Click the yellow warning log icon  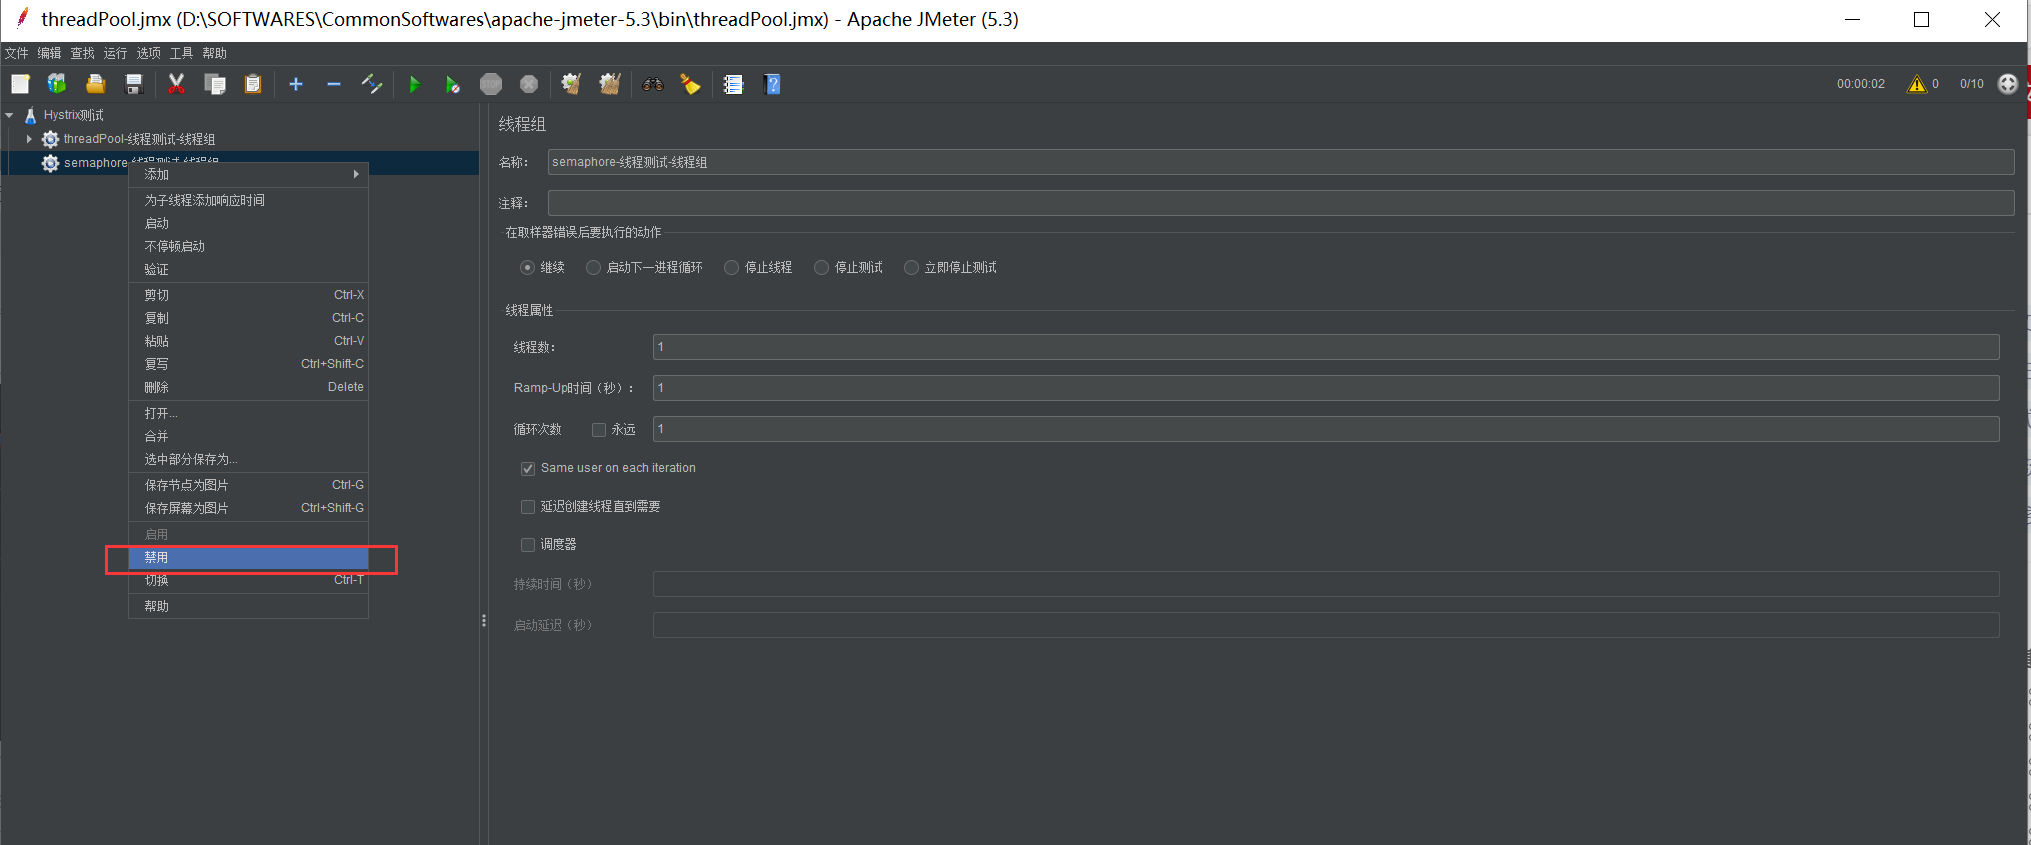point(1916,84)
